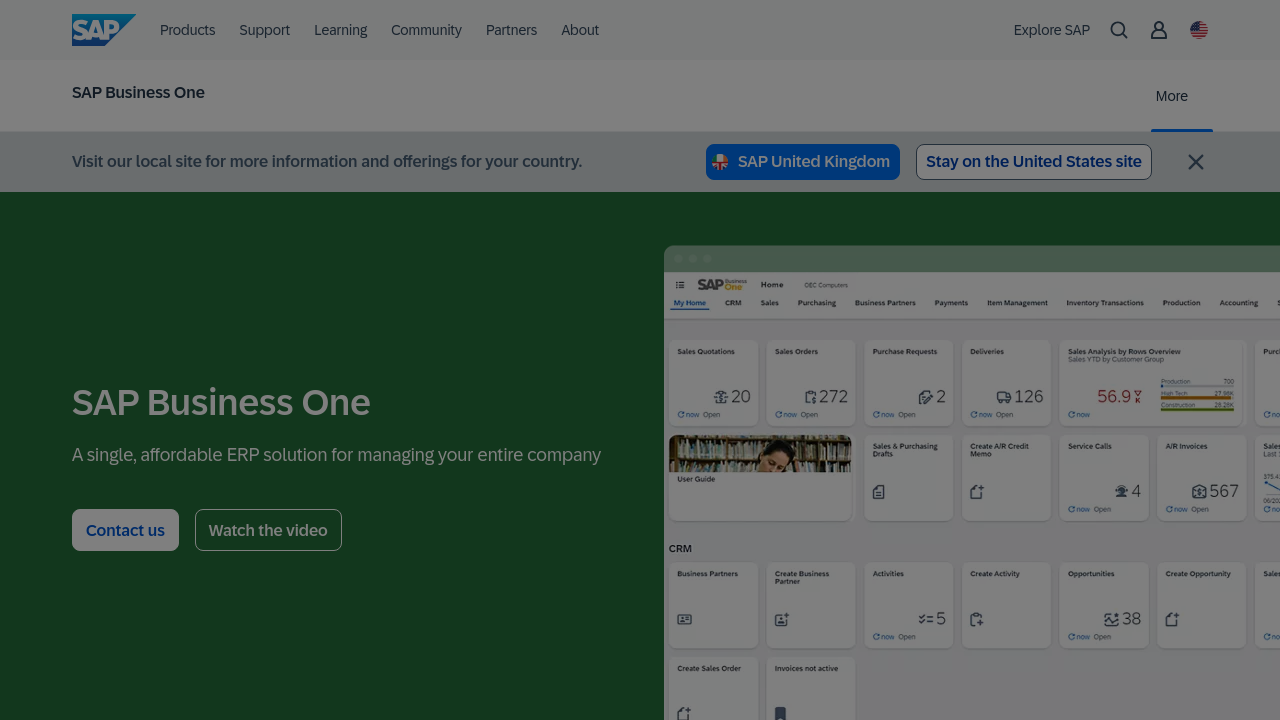Click the Explore SAP link

[x=1051, y=30]
